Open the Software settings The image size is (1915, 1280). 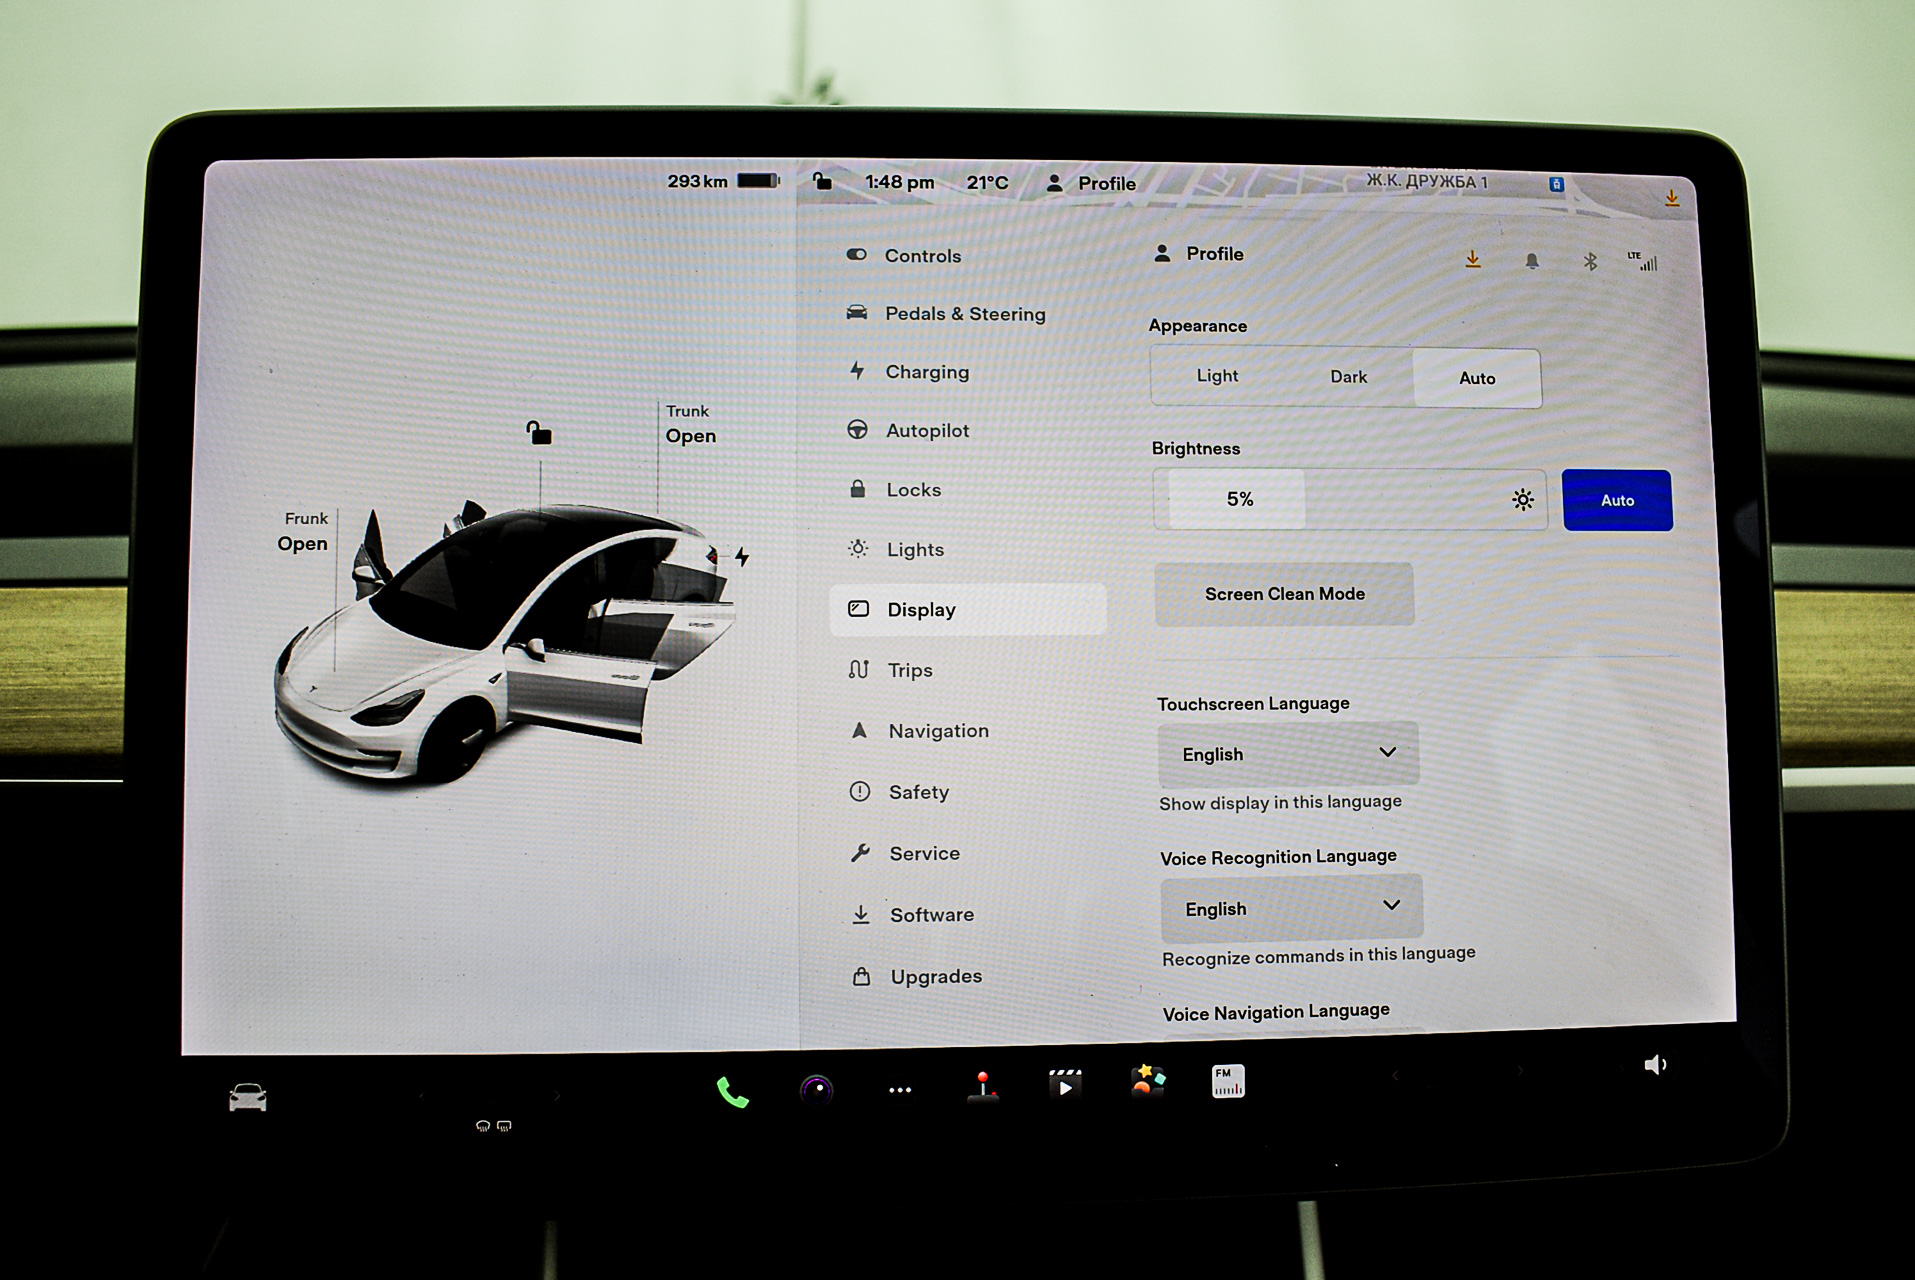(912, 915)
